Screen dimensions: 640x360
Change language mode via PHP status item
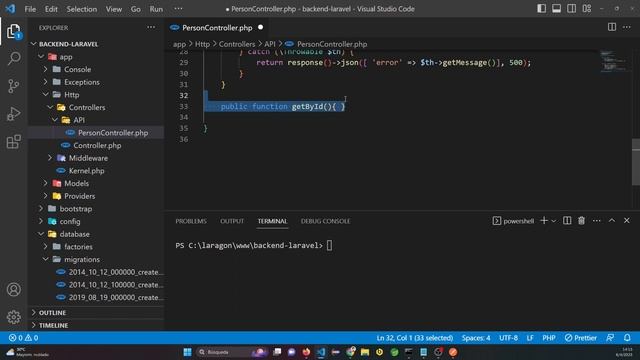(x=549, y=338)
